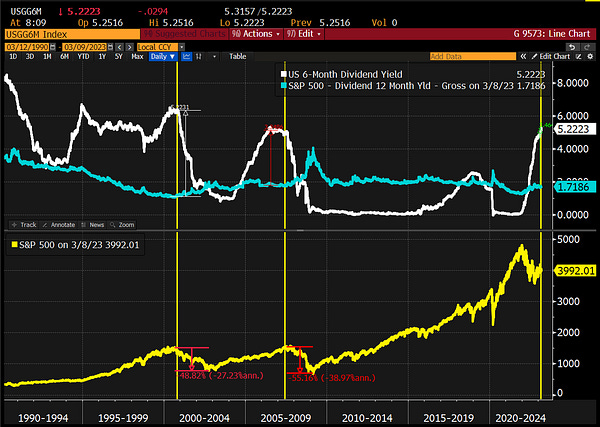
Task: Open chart settings gear
Action: click(x=590, y=57)
